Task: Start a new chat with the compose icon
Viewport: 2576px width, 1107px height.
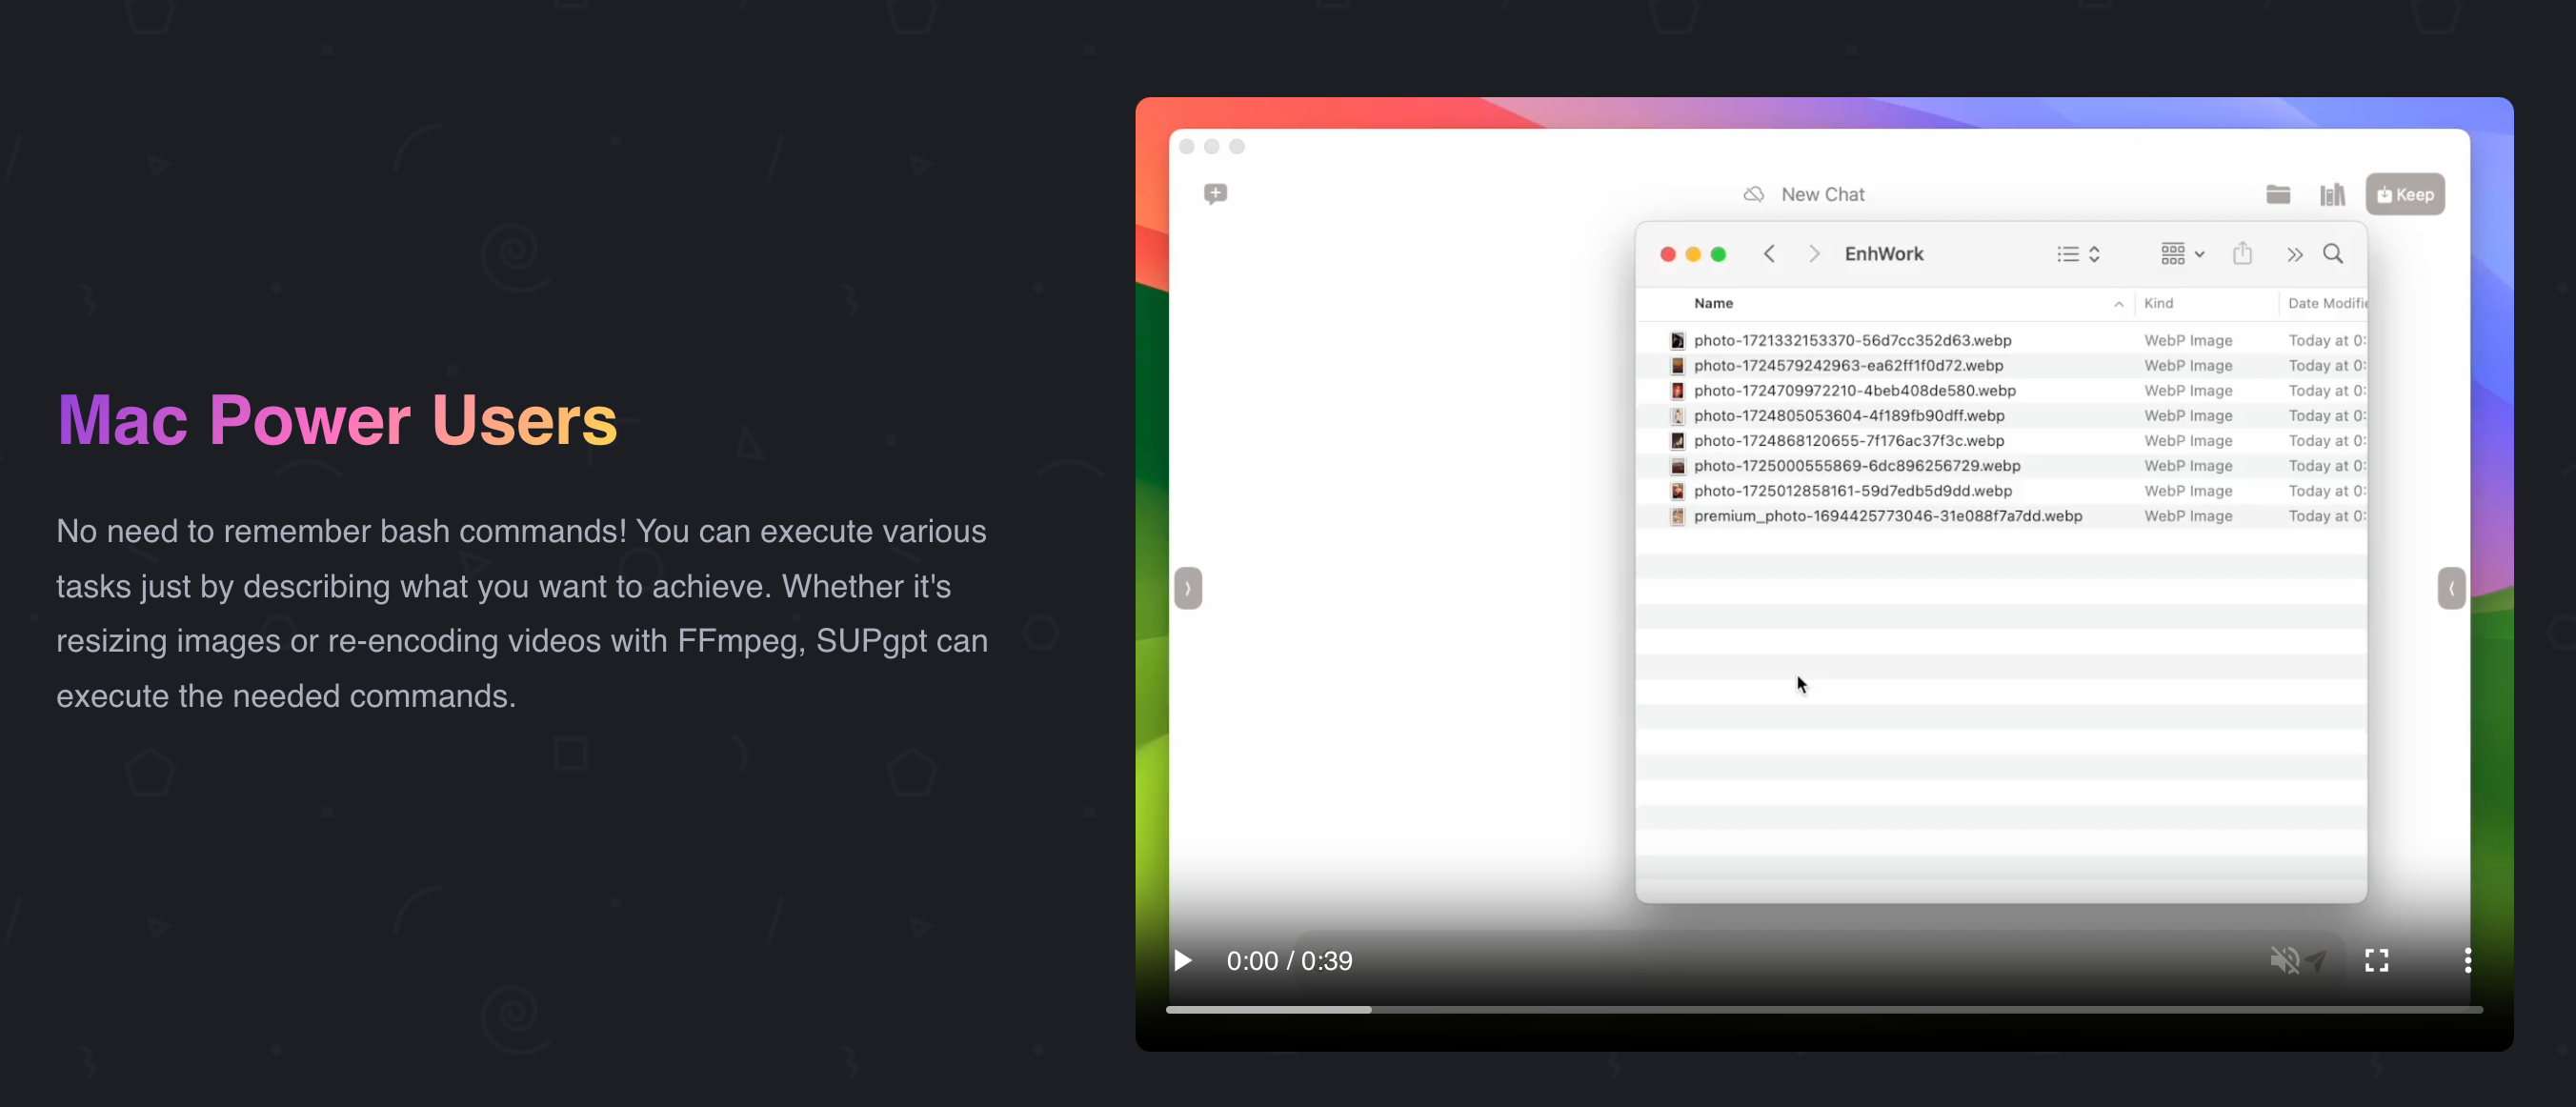Action: [1216, 194]
